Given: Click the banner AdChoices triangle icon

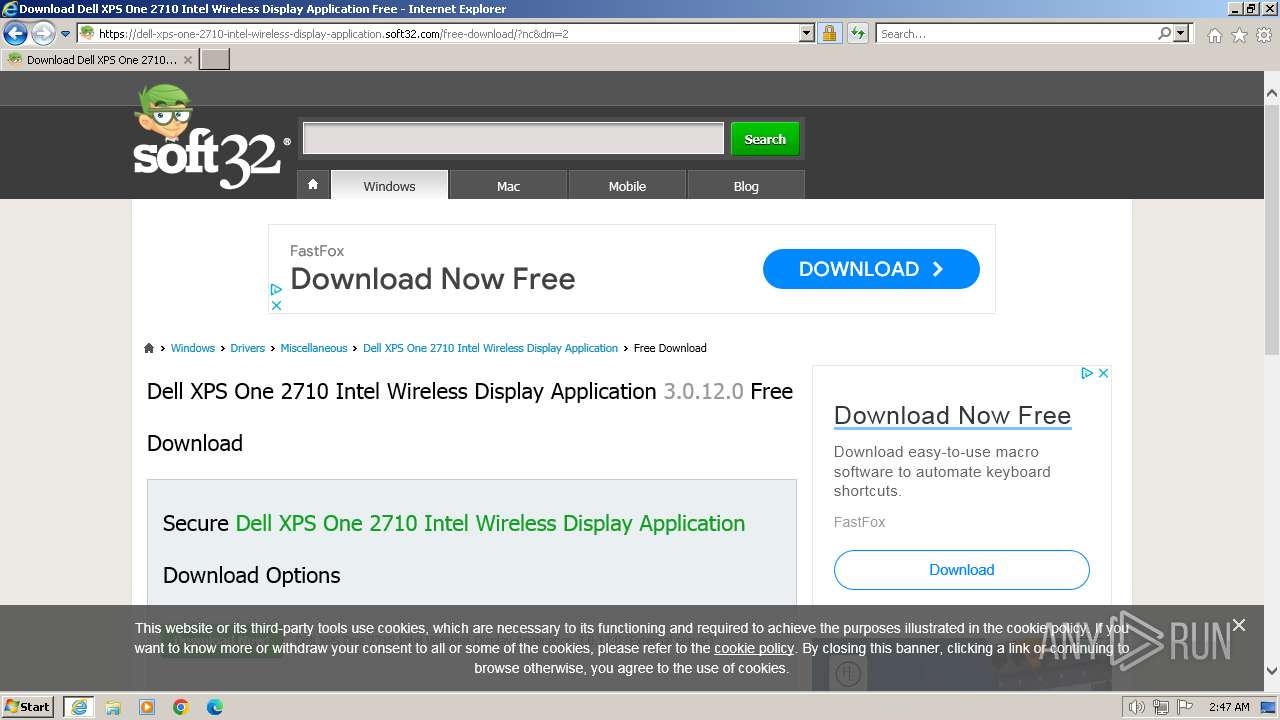Looking at the screenshot, I should coord(276,289).
